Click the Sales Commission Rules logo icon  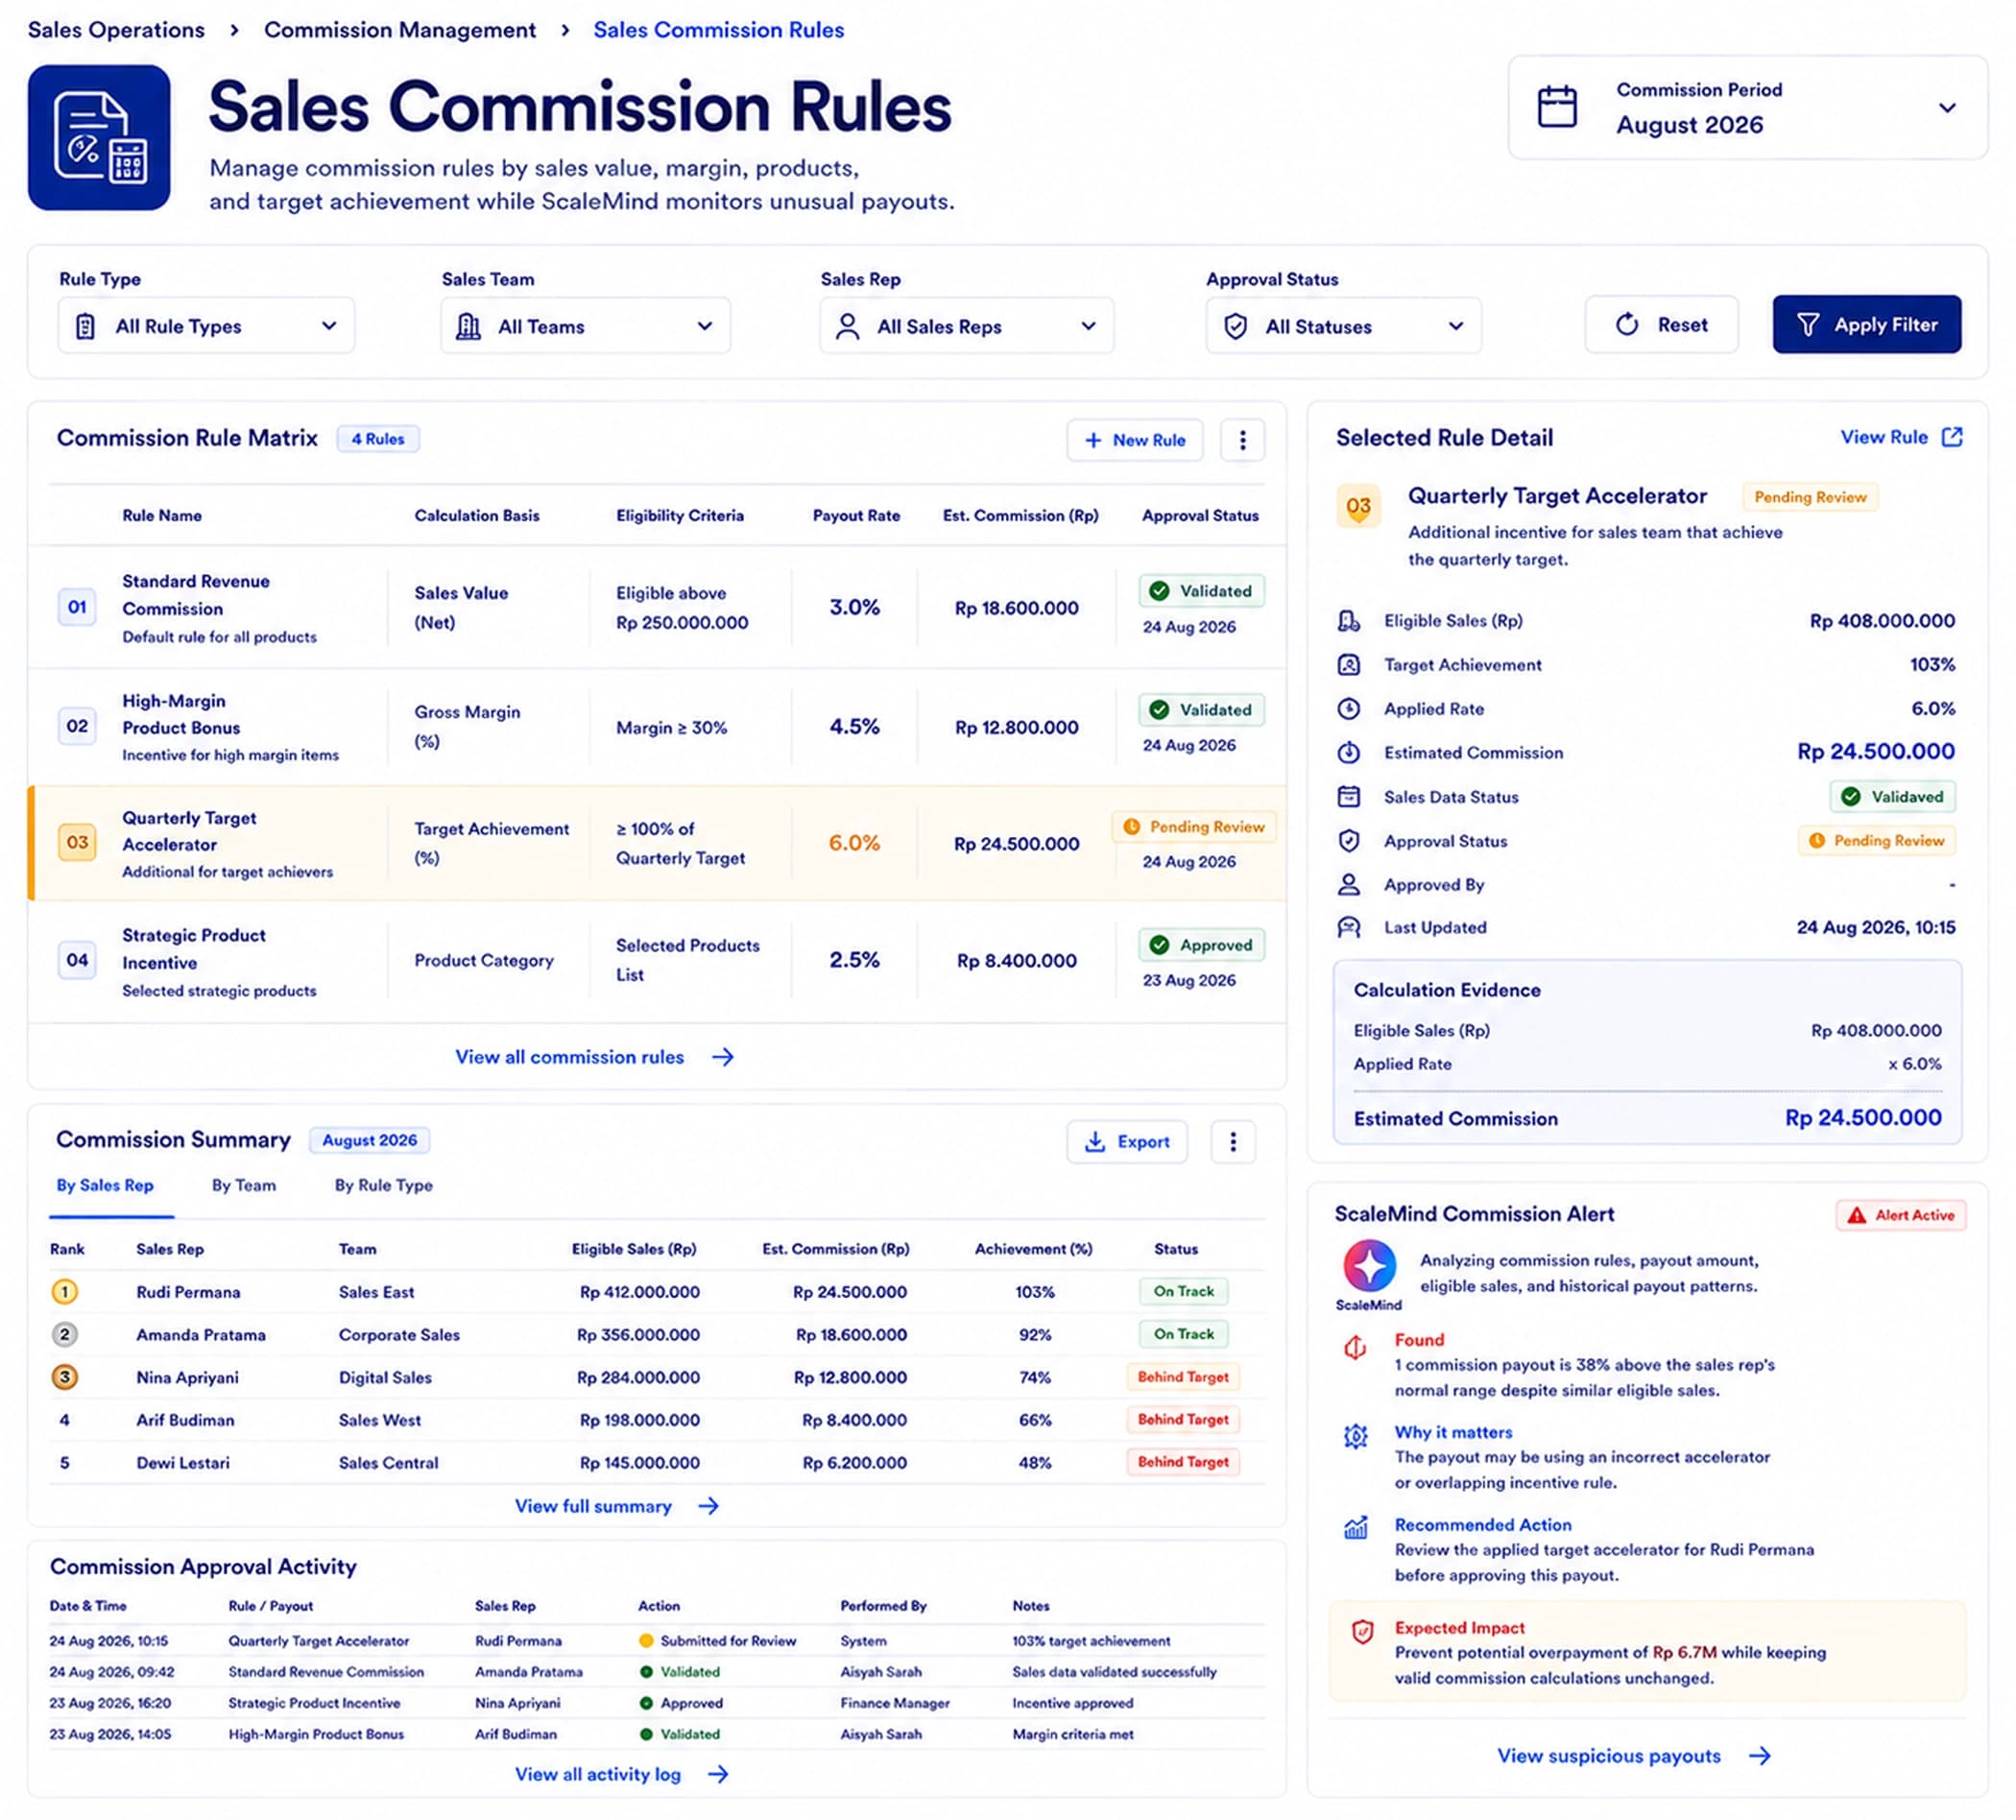(x=99, y=137)
